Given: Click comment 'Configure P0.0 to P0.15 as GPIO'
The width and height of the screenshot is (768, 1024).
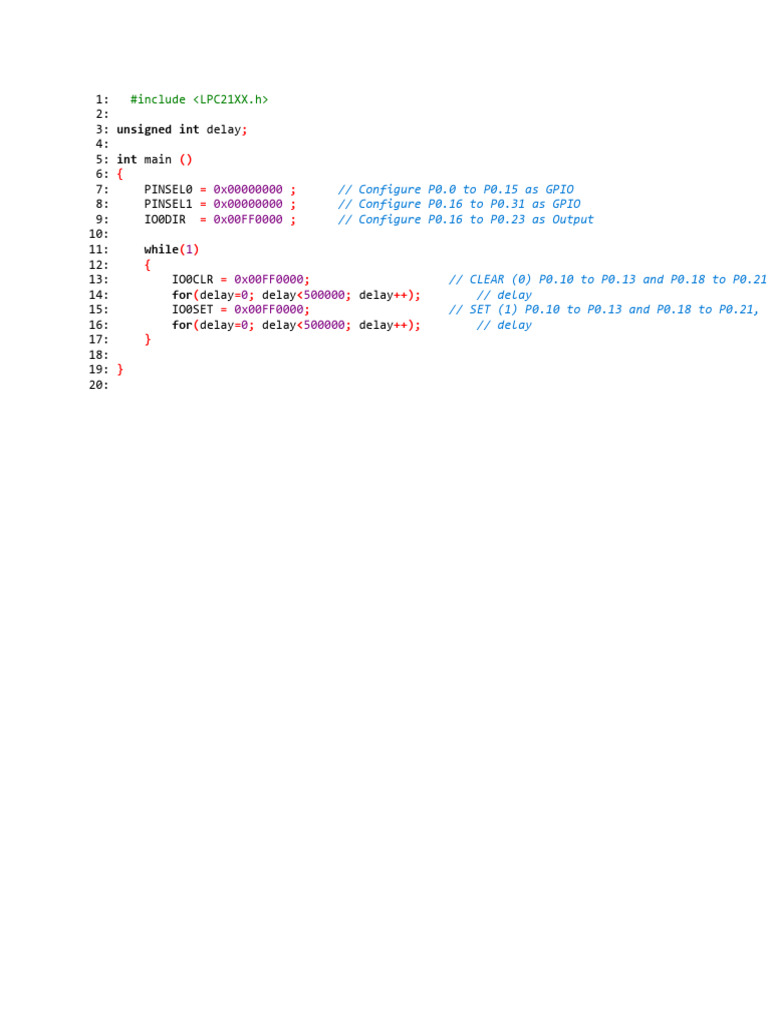Looking at the screenshot, I should click(456, 189).
